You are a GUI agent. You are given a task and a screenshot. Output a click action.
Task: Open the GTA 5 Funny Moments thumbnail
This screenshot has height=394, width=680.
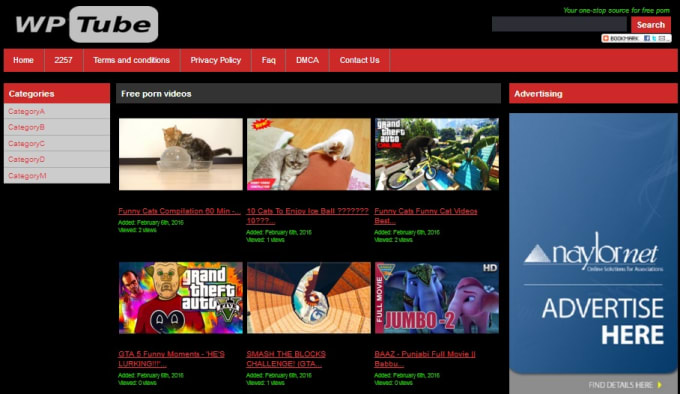coord(181,298)
